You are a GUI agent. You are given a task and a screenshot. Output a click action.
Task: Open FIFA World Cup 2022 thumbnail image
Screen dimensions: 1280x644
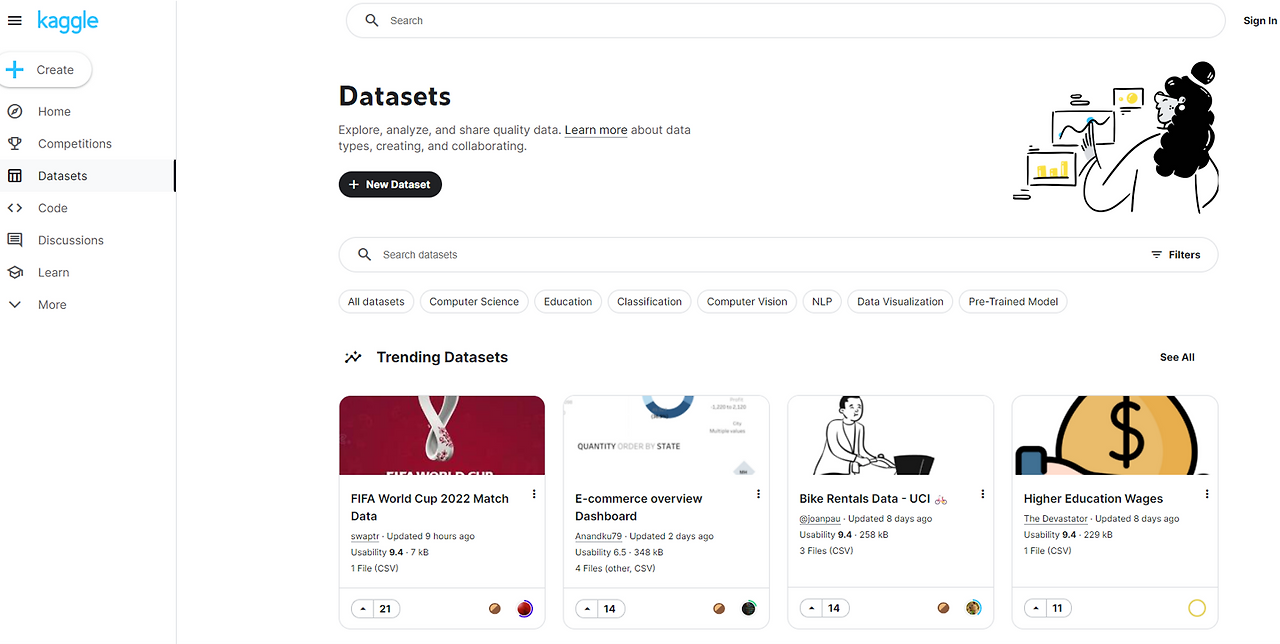(x=442, y=435)
